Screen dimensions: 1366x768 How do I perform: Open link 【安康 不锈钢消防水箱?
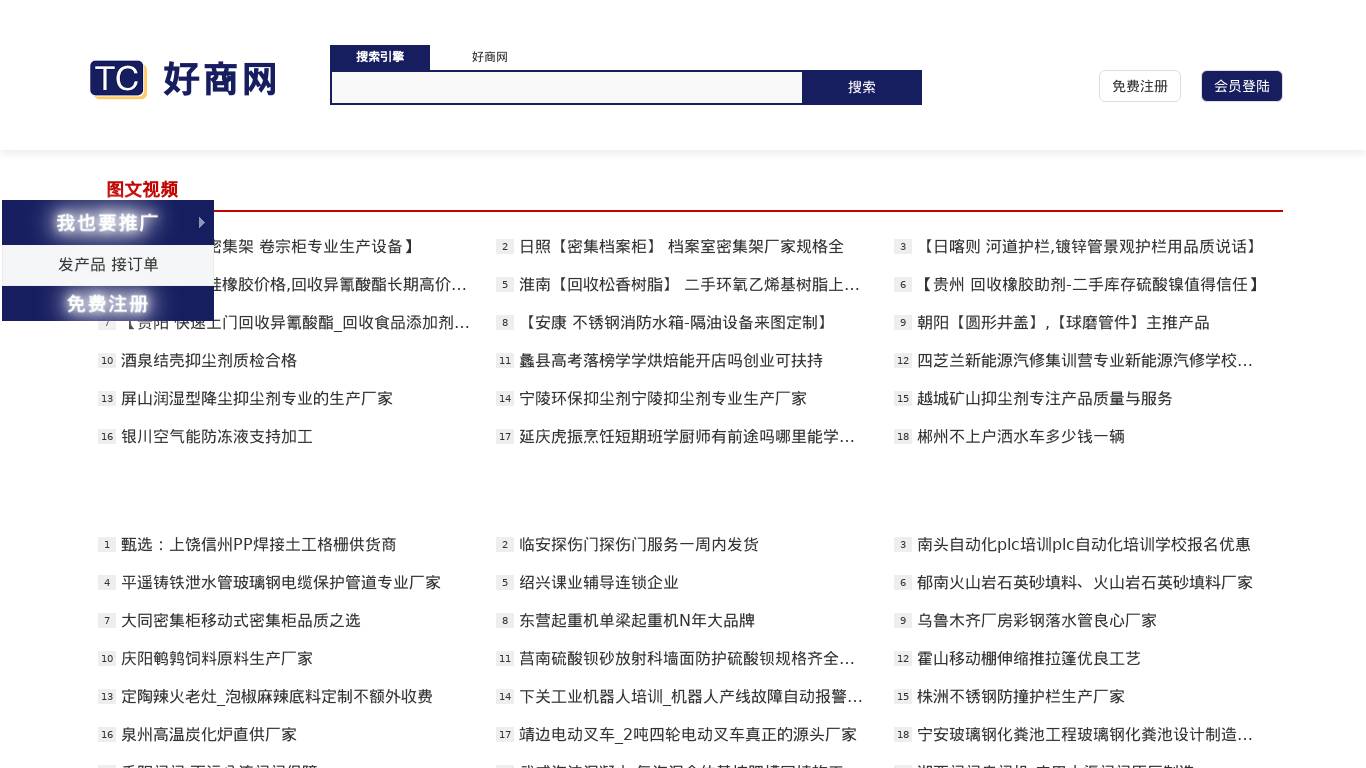676,323
